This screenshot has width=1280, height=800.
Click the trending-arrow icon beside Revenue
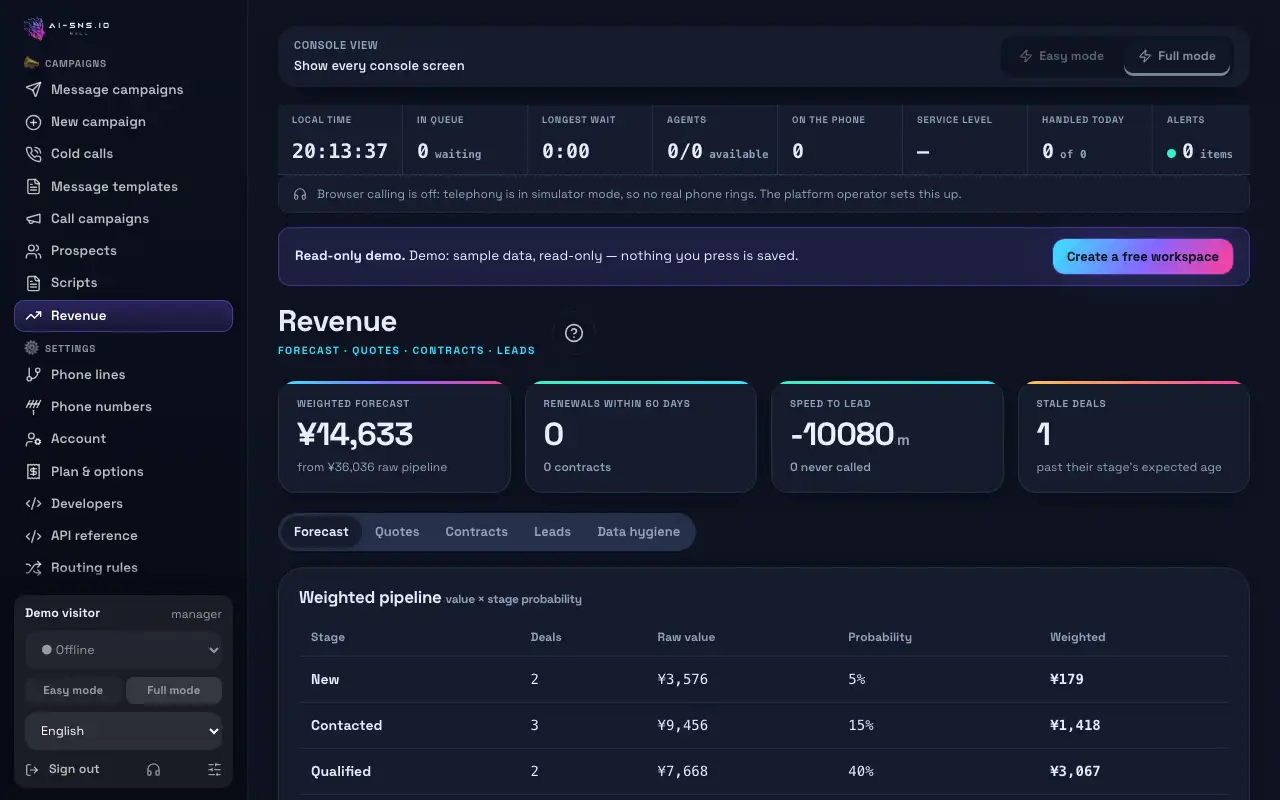[x=34, y=316]
